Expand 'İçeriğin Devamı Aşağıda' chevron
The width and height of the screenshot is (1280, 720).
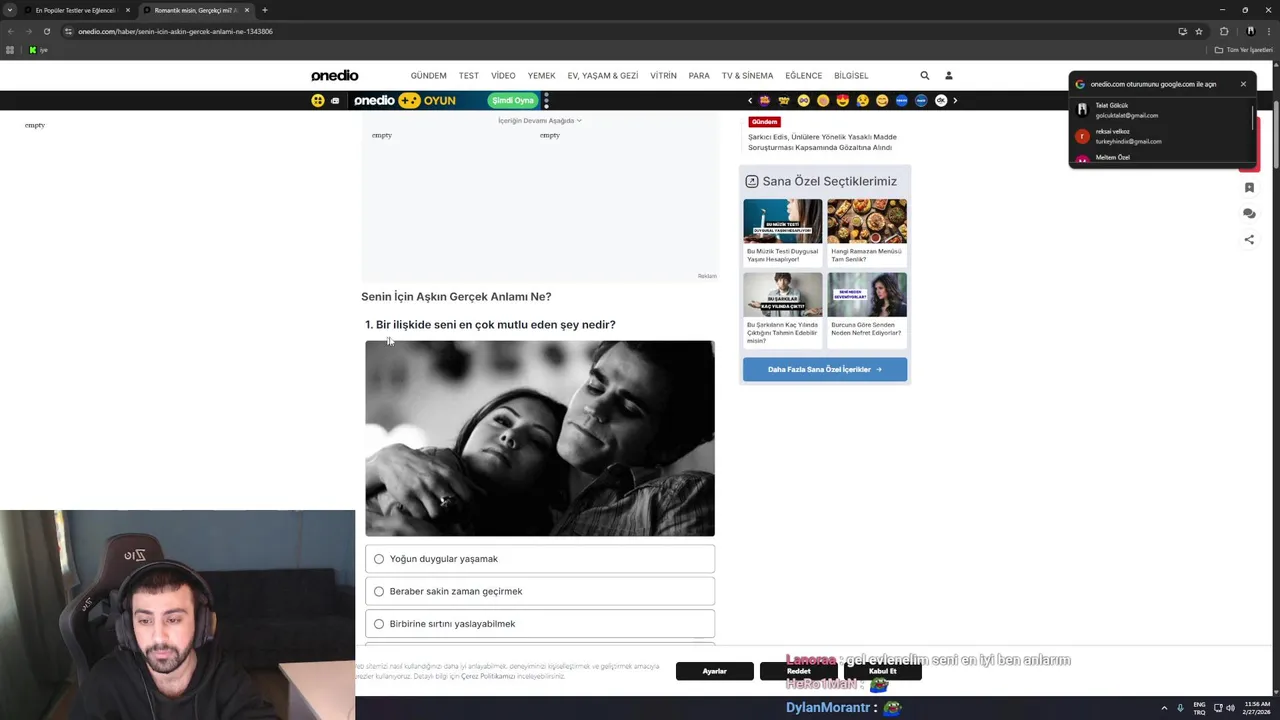(x=579, y=121)
